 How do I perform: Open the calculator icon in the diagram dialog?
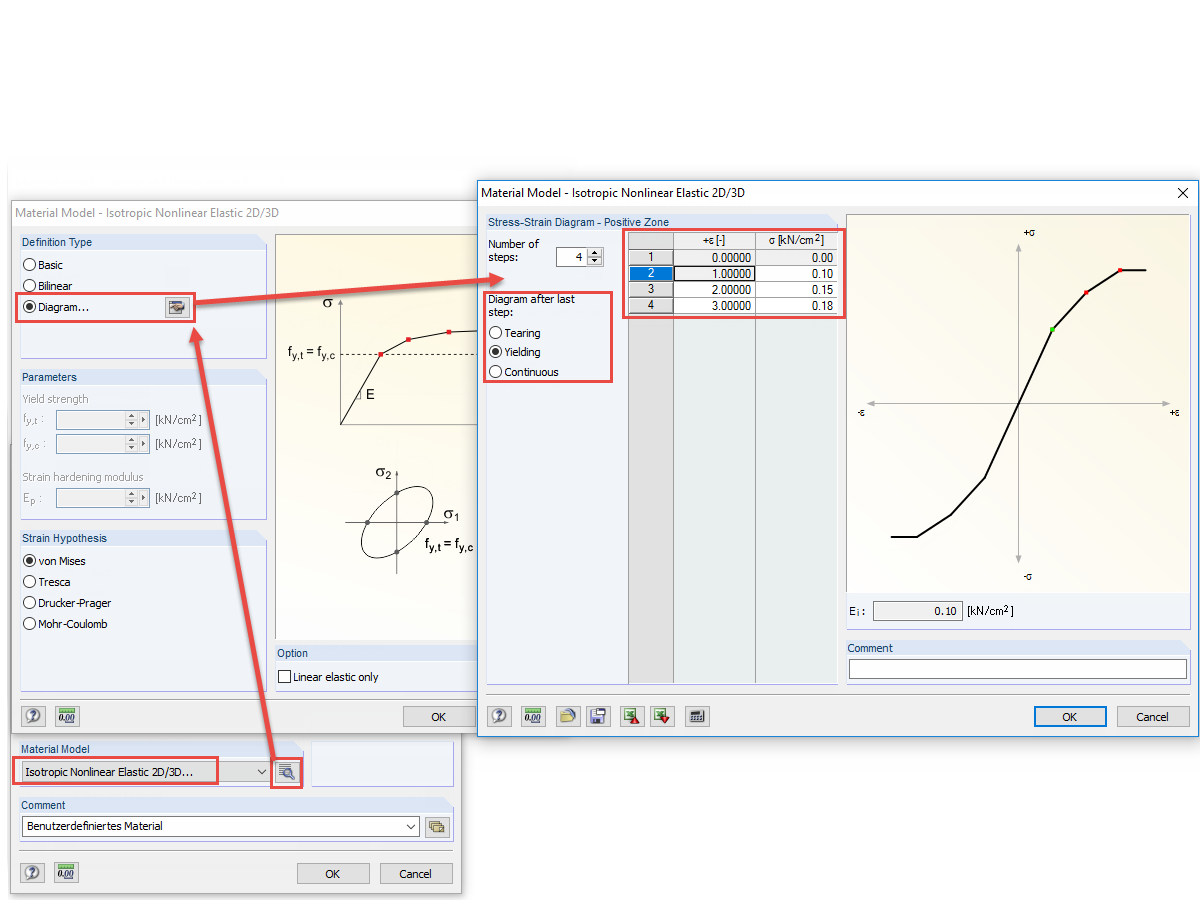click(x=697, y=716)
